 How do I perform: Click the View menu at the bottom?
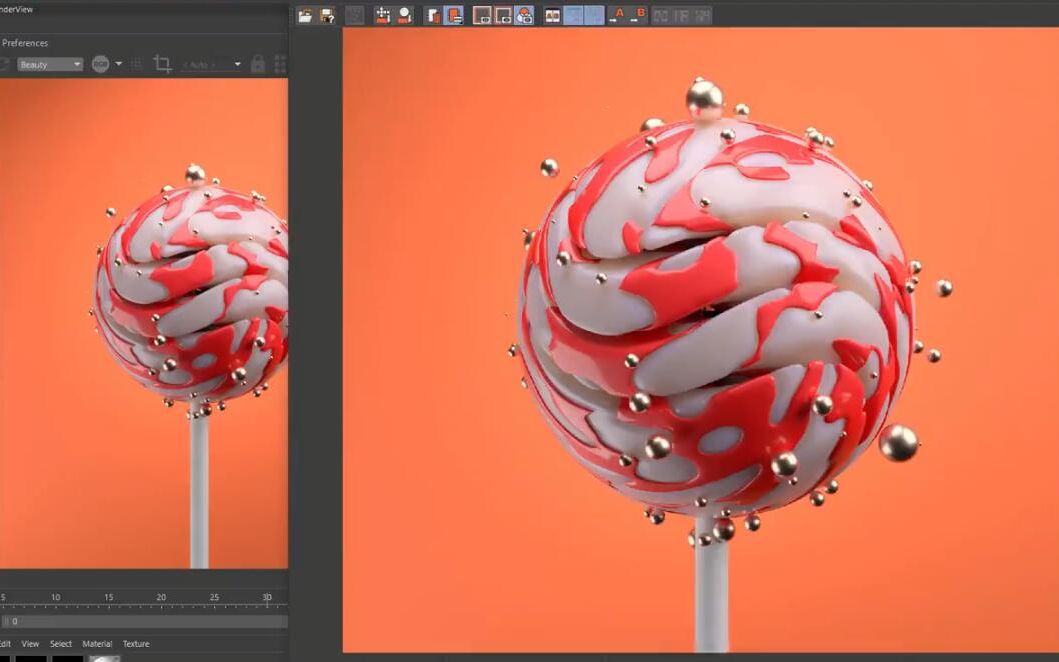(30, 643)
